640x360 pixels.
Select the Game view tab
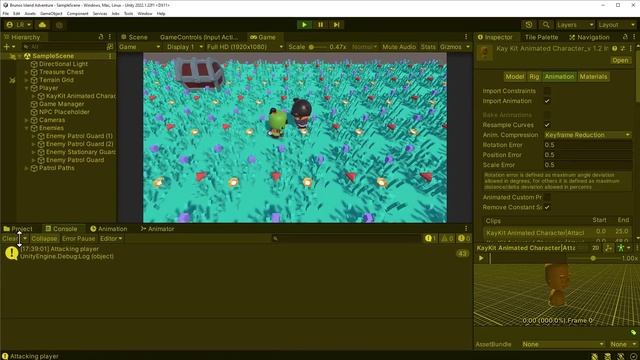point(263,37)
